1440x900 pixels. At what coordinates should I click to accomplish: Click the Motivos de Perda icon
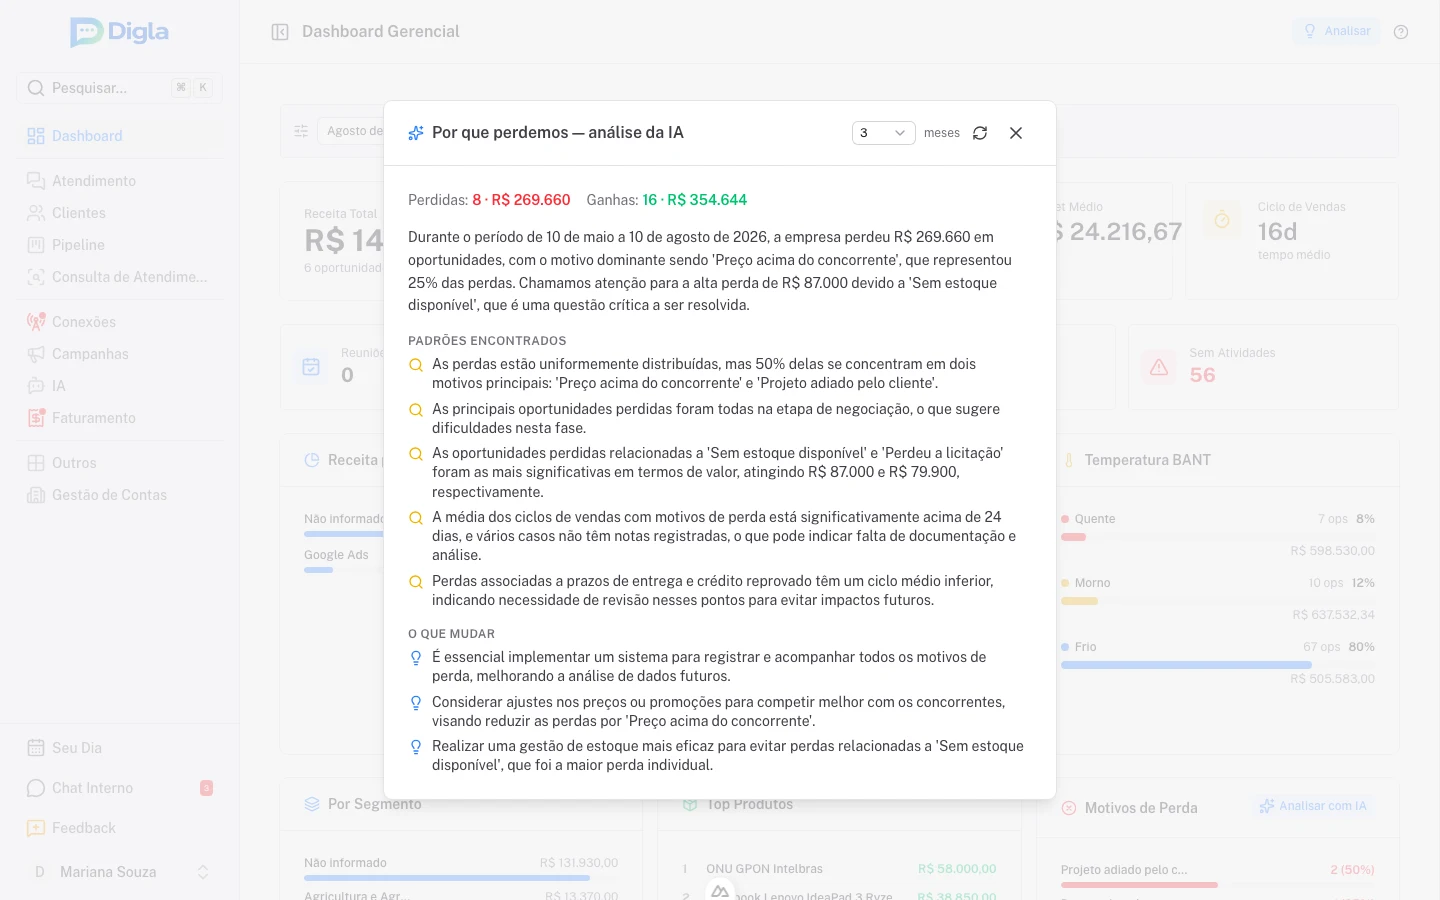coord(1069,808)
